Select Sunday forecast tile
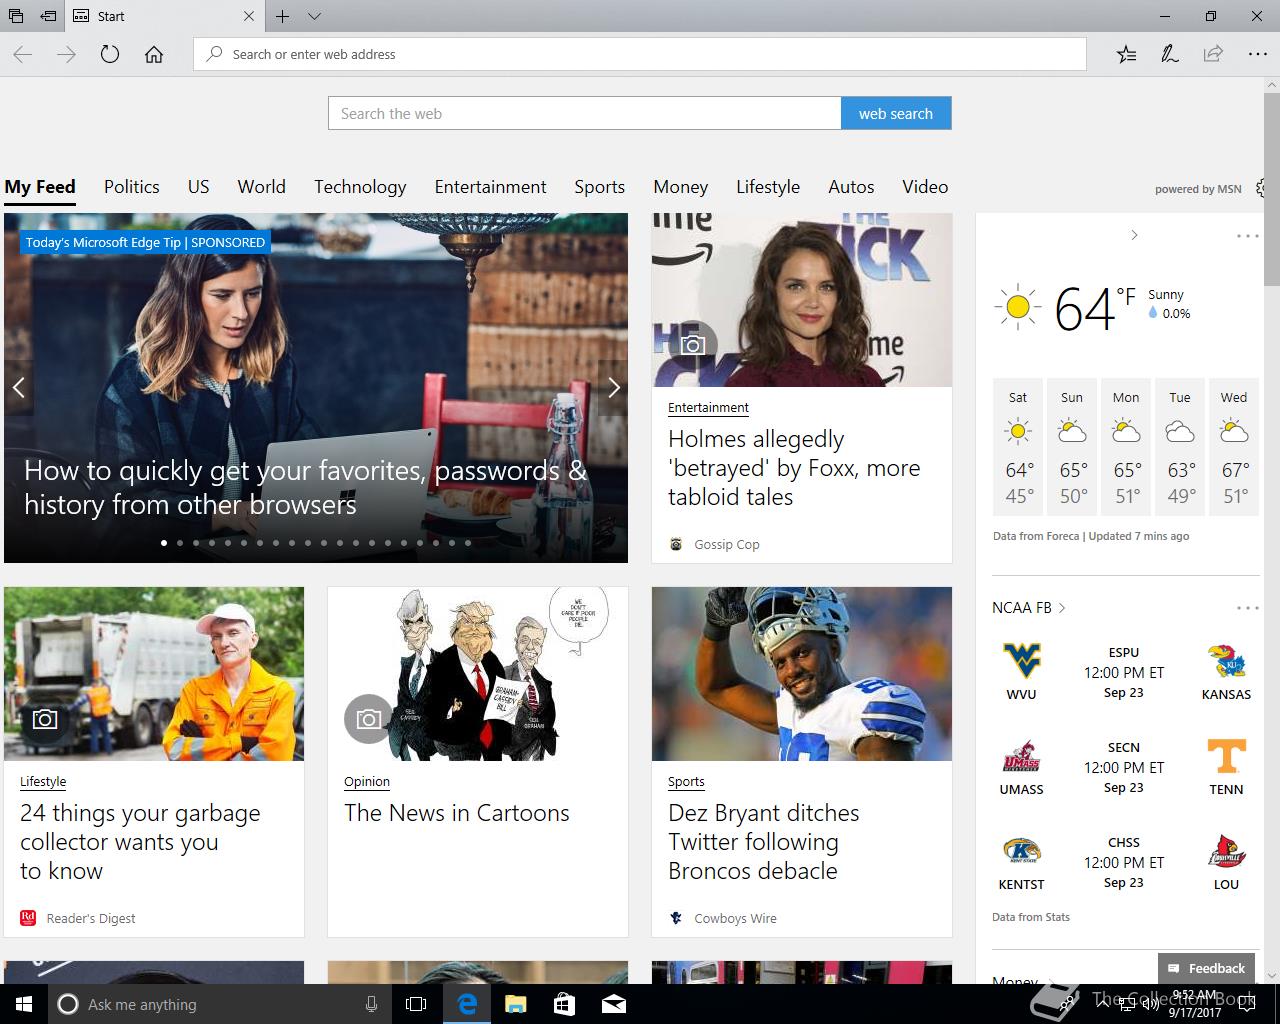This screenshot has width=1280, height=1024. pos(1072,447)
